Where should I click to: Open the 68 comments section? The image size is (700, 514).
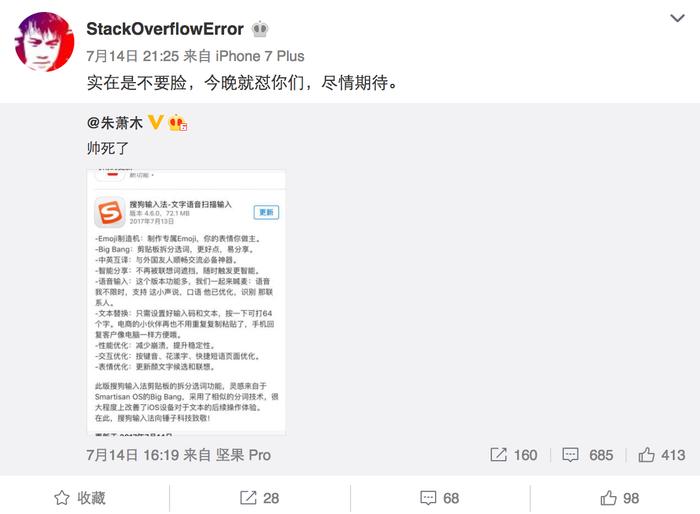coord(440,498)
